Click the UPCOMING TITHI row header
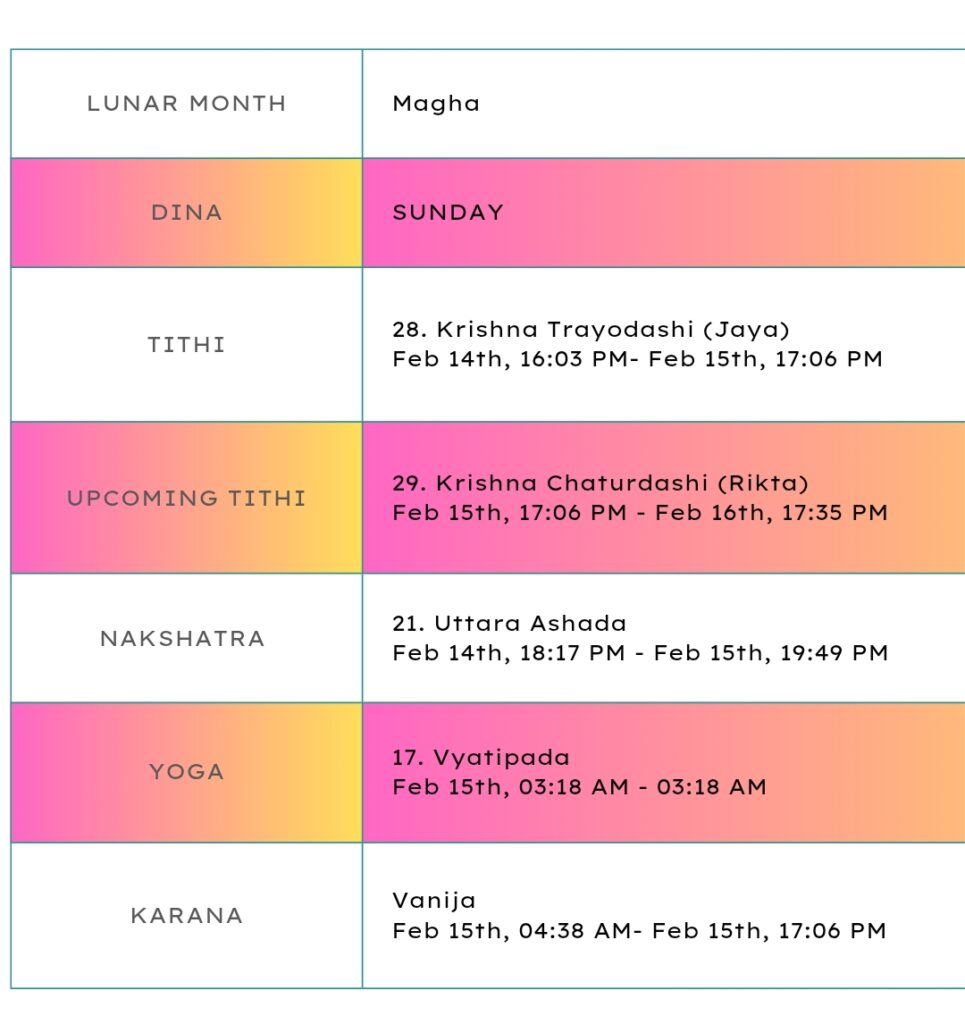This screenshot has height=1024, width=965. [186, 497]
